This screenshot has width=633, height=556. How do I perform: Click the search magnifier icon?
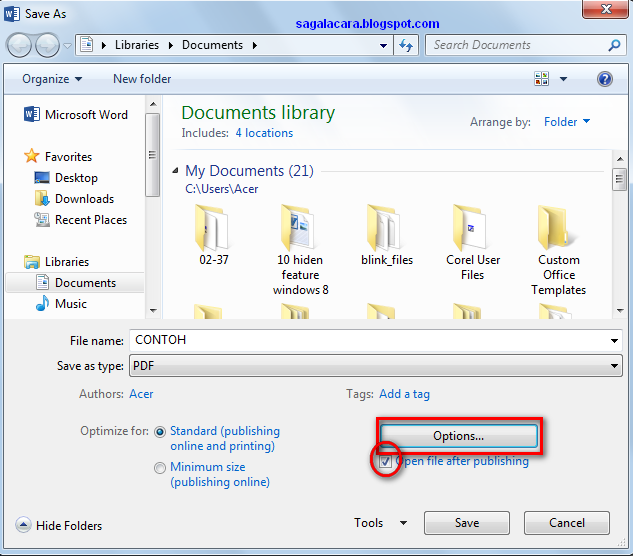(x=614, y=45)
